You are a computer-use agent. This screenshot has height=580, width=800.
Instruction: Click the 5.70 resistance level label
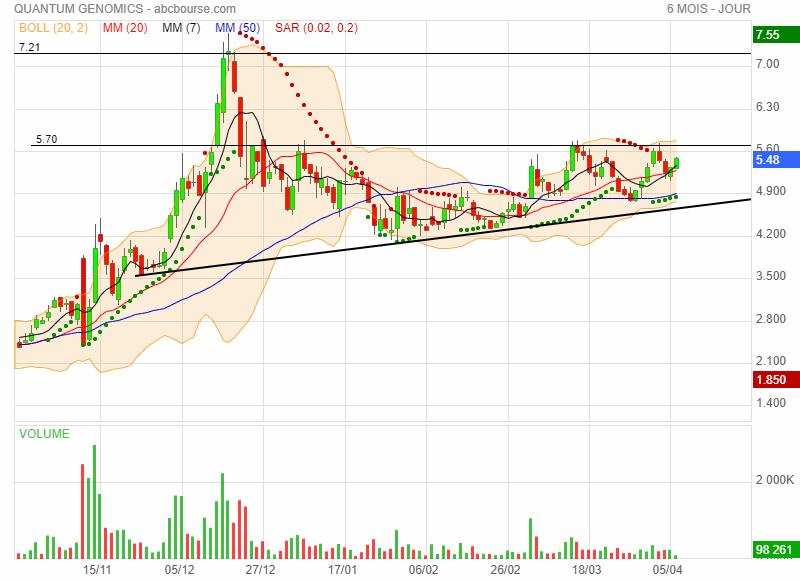[x=46, y=139]
